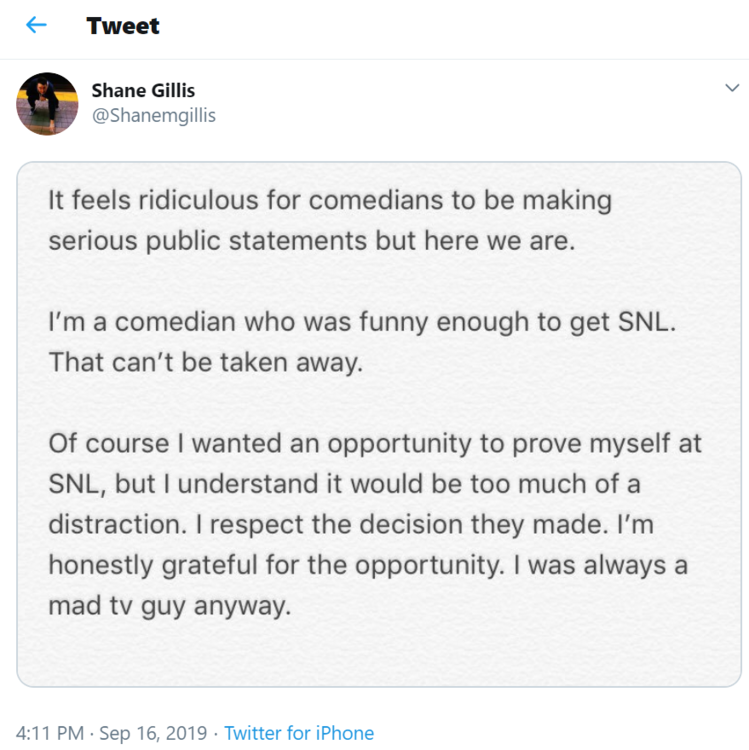Open the Twitter for iPhone link

299,733
